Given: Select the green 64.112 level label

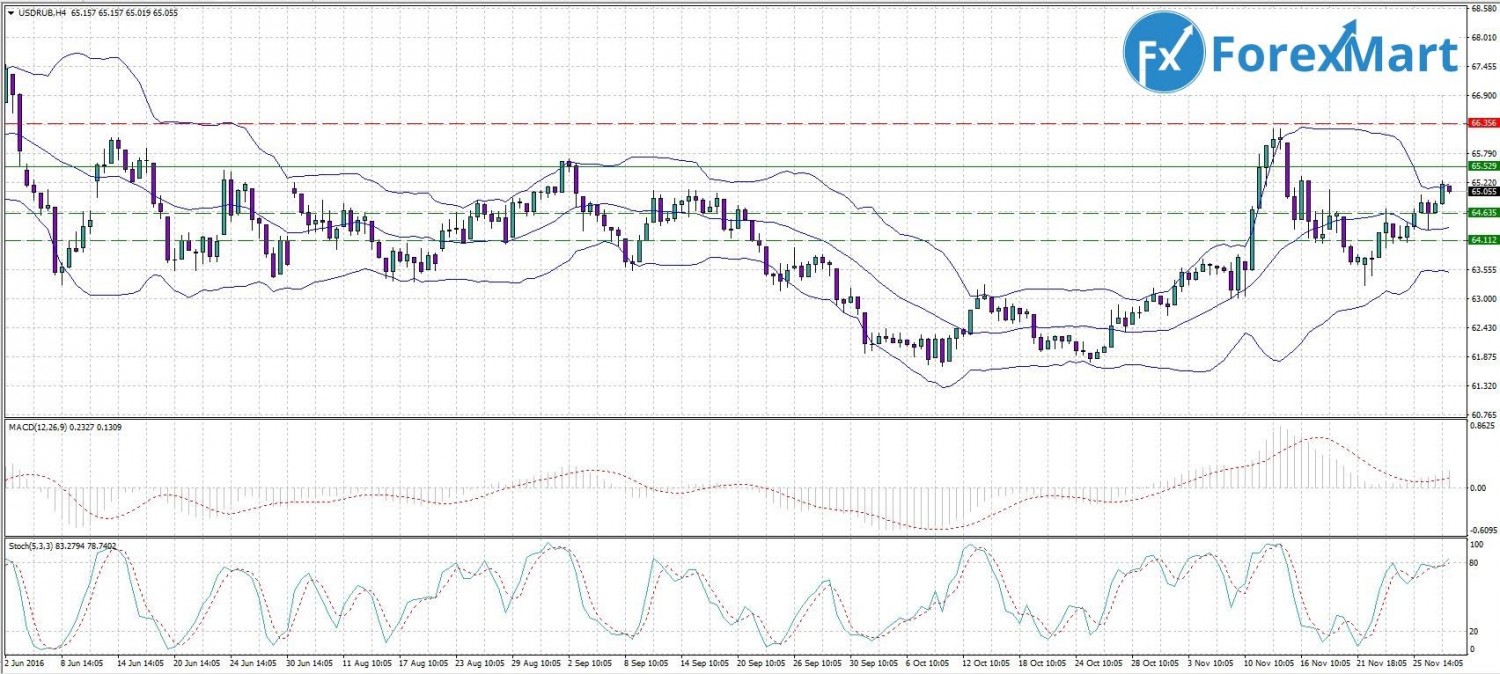Looking at the screenshot, I should click(1481, 240).
